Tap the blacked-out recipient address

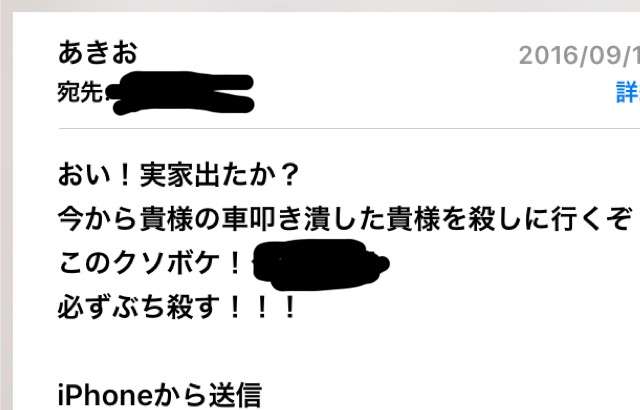click(x=180, y=93)
